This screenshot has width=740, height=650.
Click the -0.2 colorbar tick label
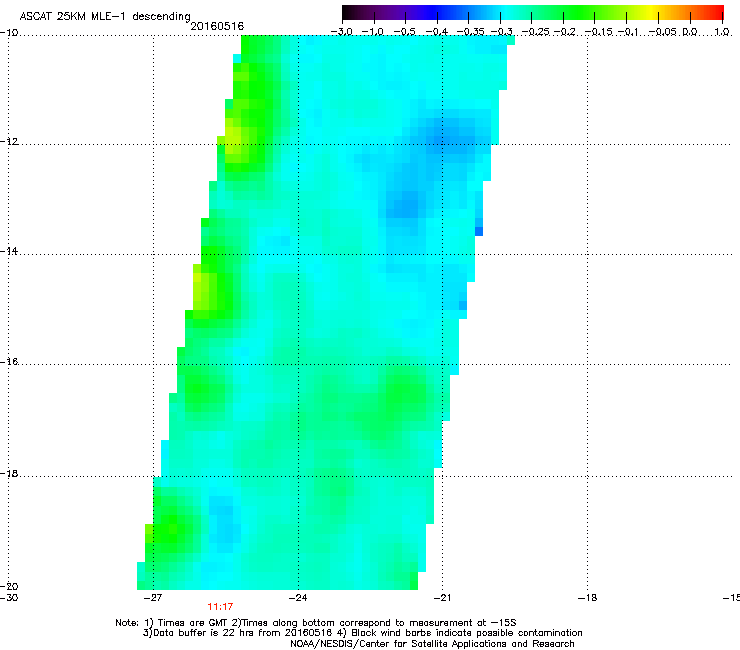(565, 32)
